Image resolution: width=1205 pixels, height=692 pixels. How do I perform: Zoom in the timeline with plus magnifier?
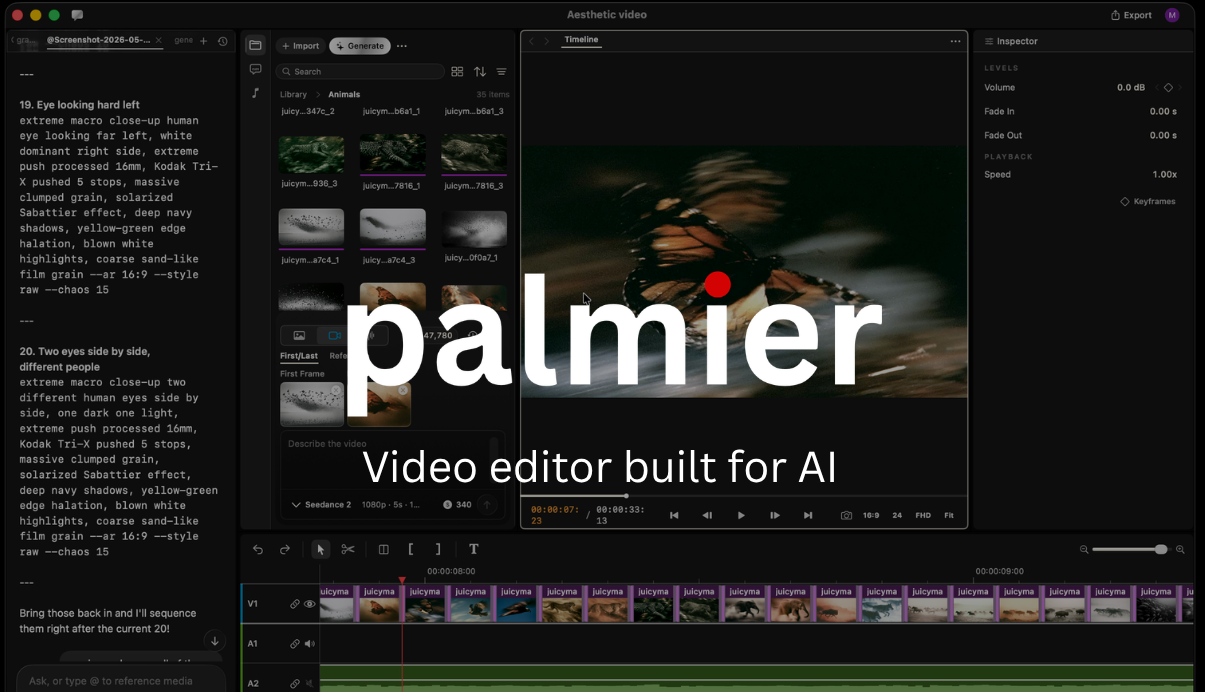(1180, 549)
